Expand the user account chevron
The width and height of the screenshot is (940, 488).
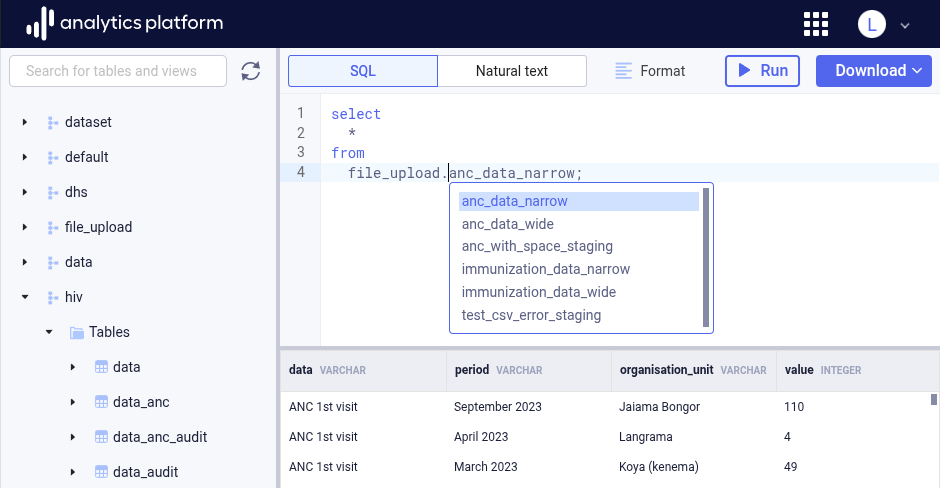(x=905, y=25)
